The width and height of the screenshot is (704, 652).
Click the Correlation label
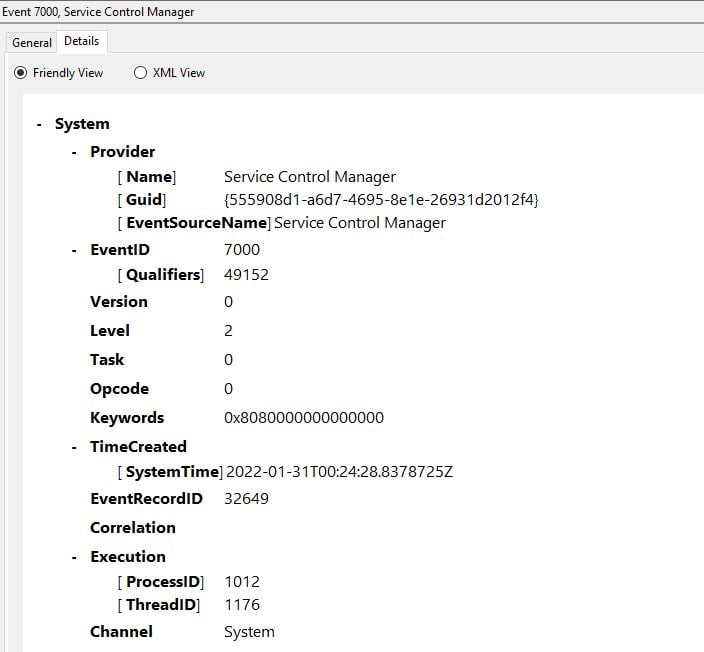coord(133,528)
